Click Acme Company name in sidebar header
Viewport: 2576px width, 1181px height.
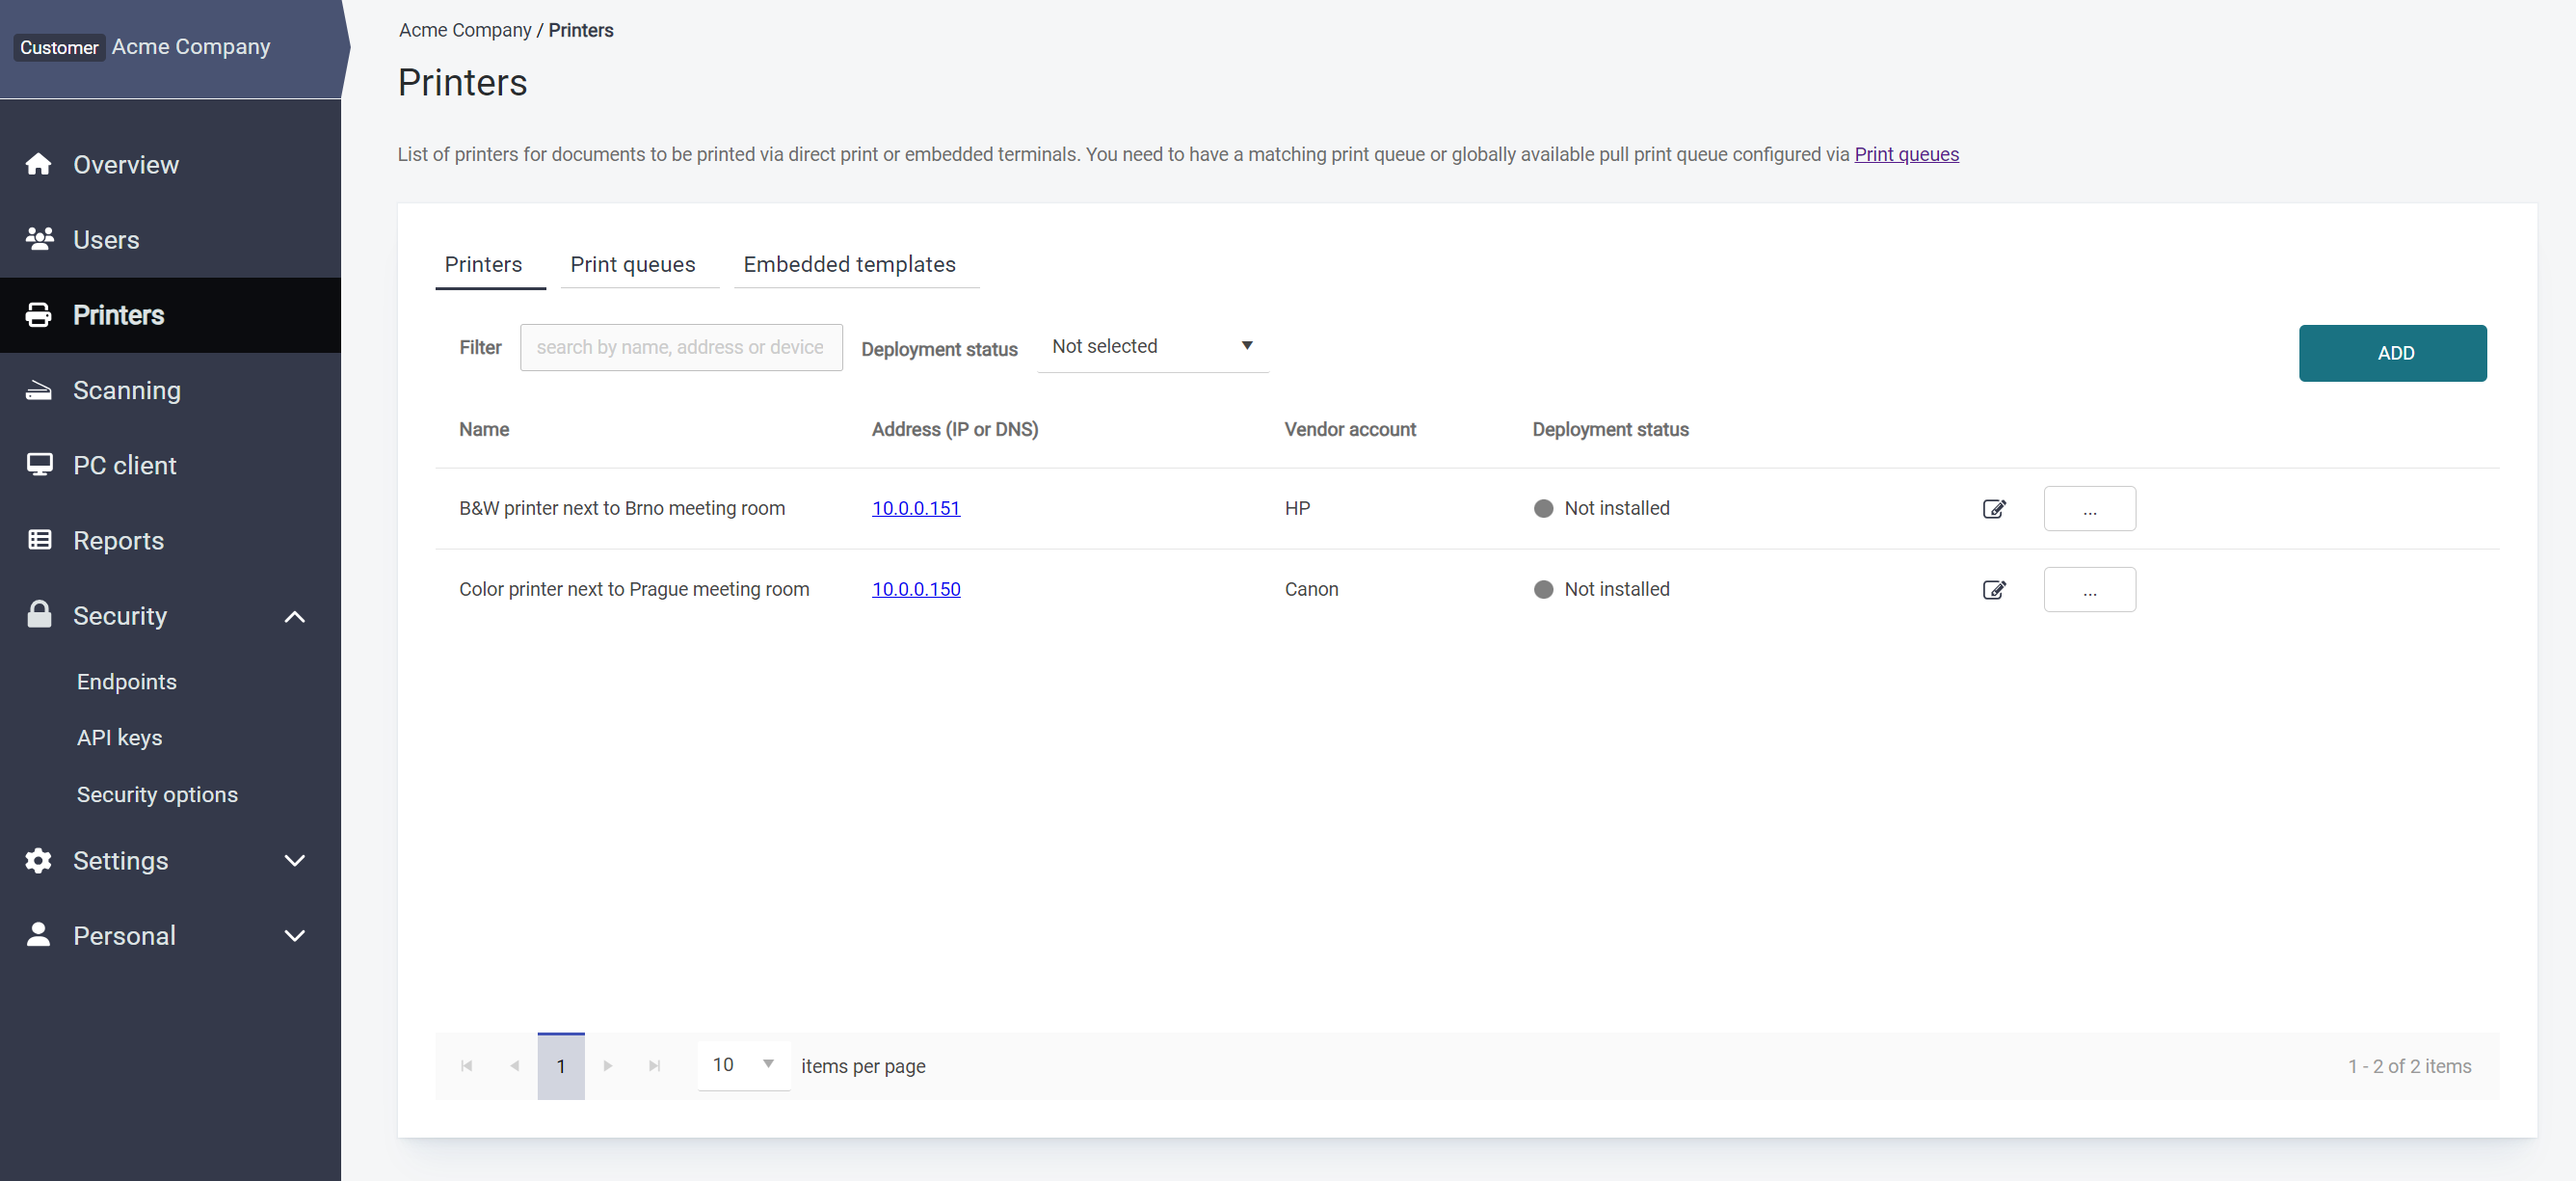pos(191,46)
